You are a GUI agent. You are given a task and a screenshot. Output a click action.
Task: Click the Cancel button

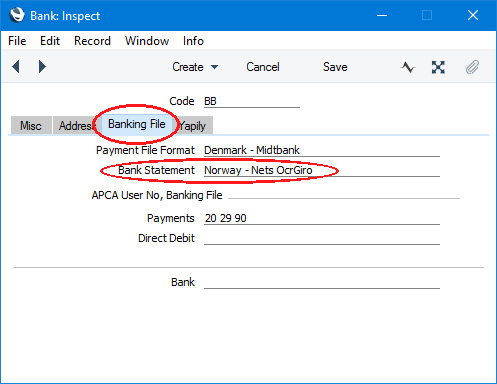[263, 67]
